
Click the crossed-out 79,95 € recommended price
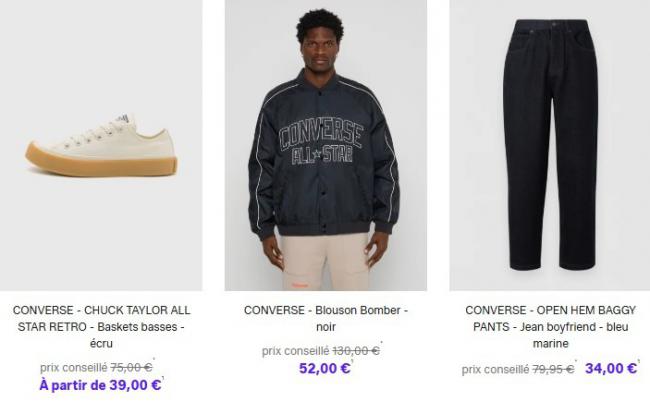(x=553, y=369)
